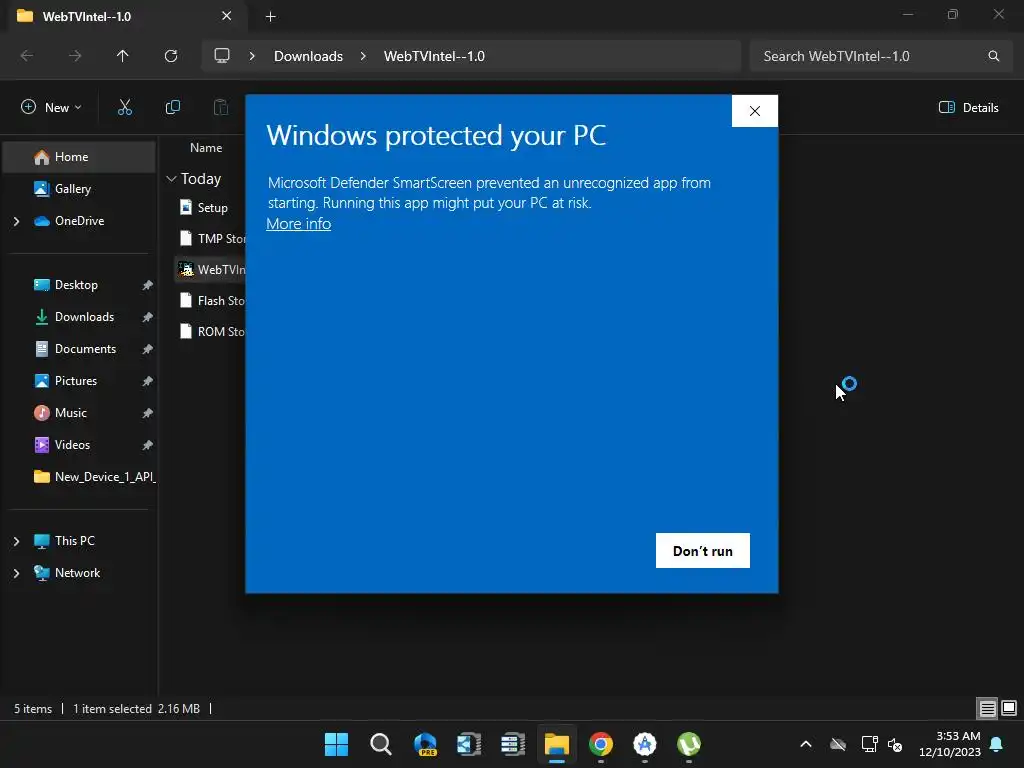Expand chevron after Downloads in breadcrumb

pos(363,56)
